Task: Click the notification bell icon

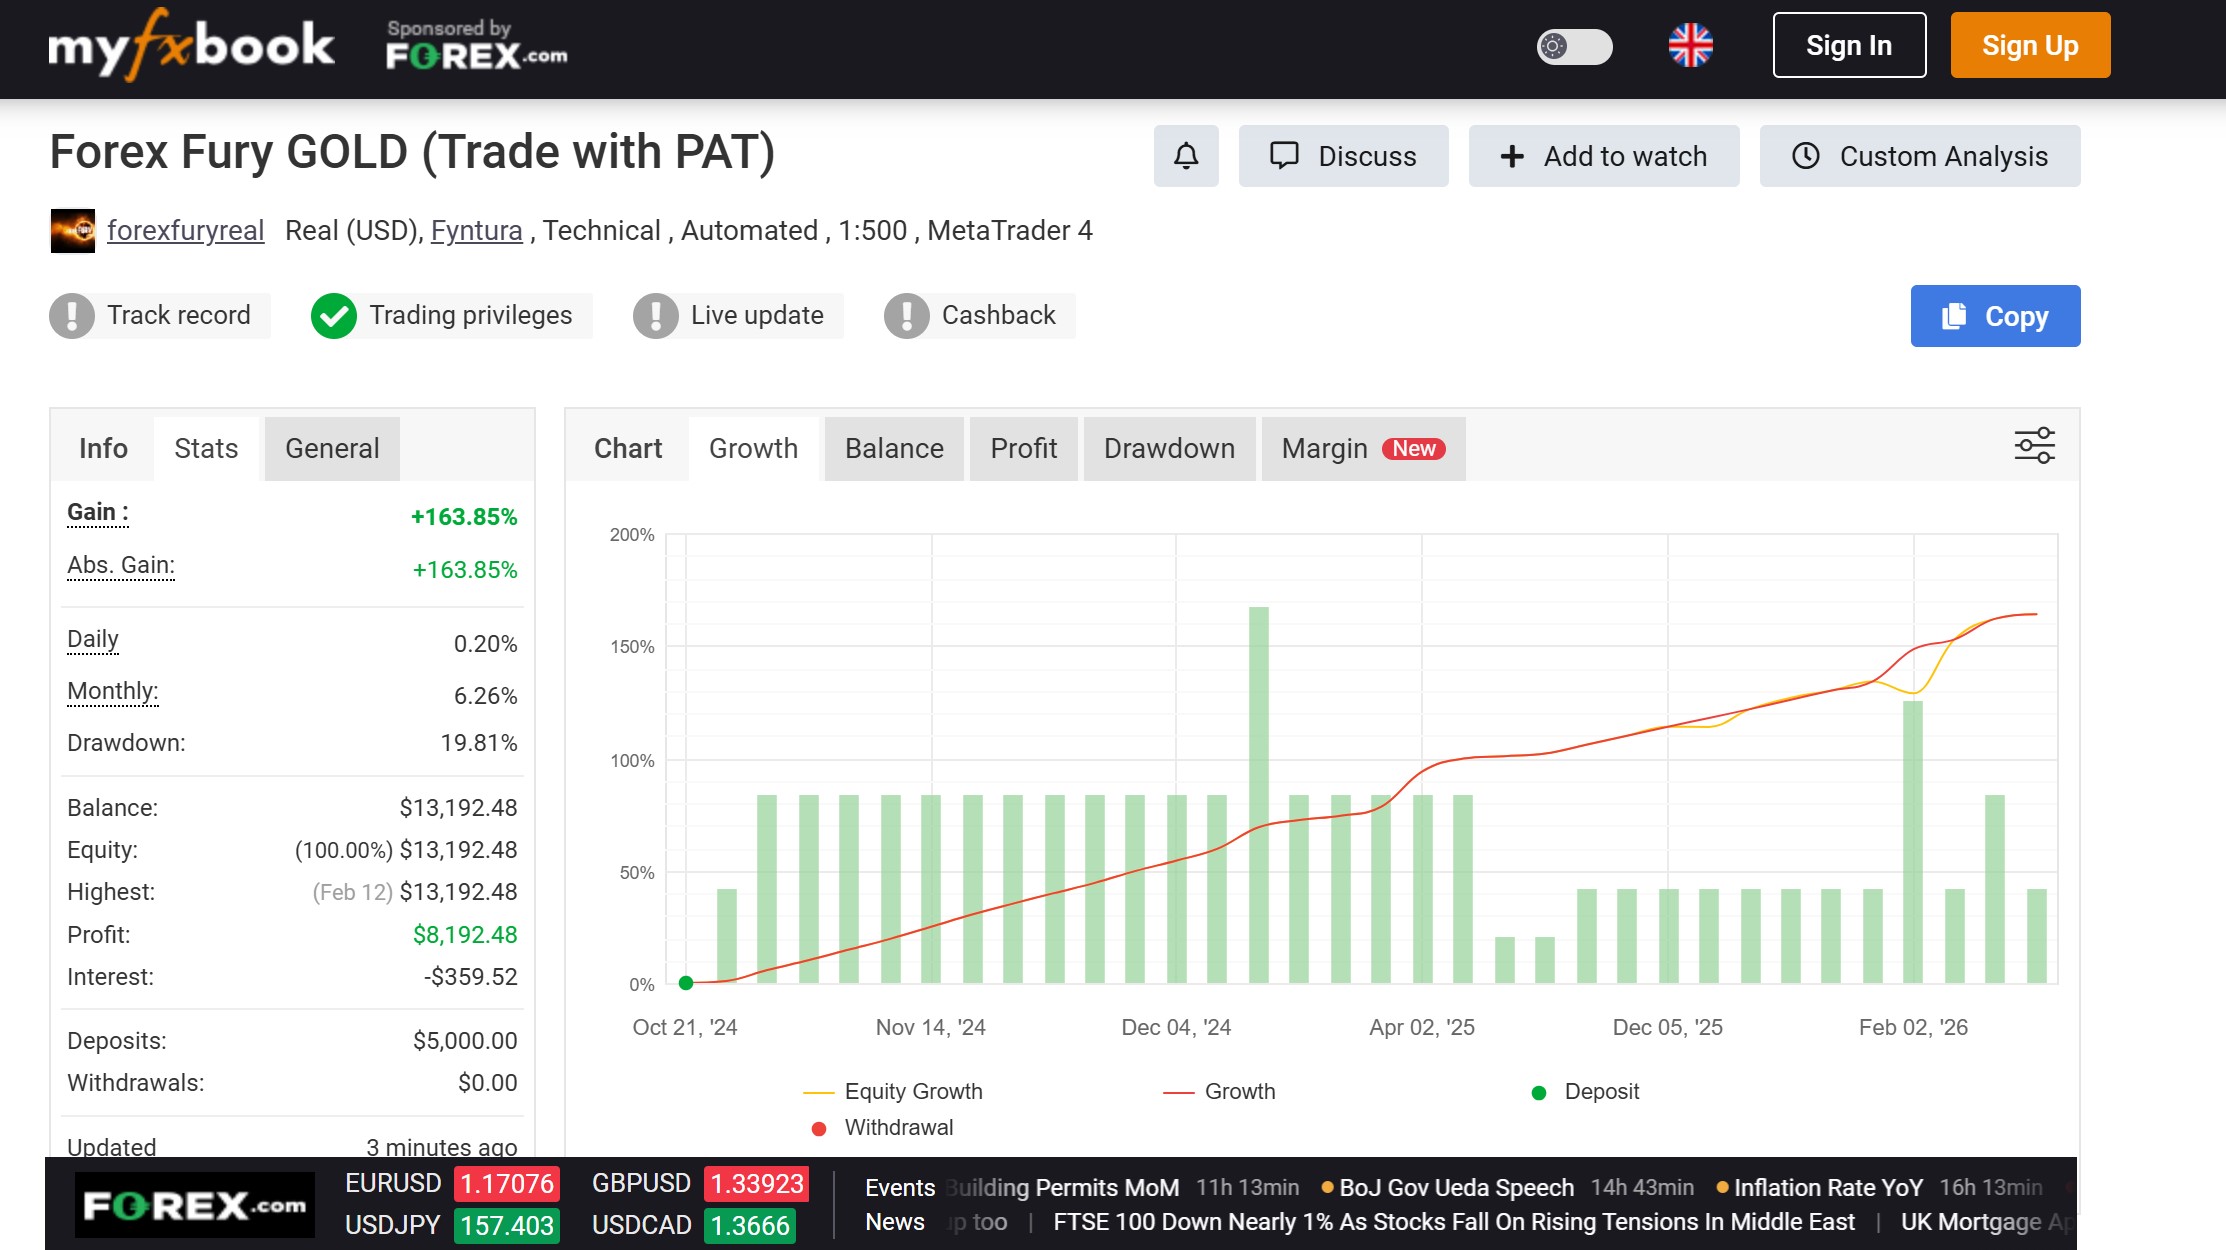Action: click(x=1186, y=156)
